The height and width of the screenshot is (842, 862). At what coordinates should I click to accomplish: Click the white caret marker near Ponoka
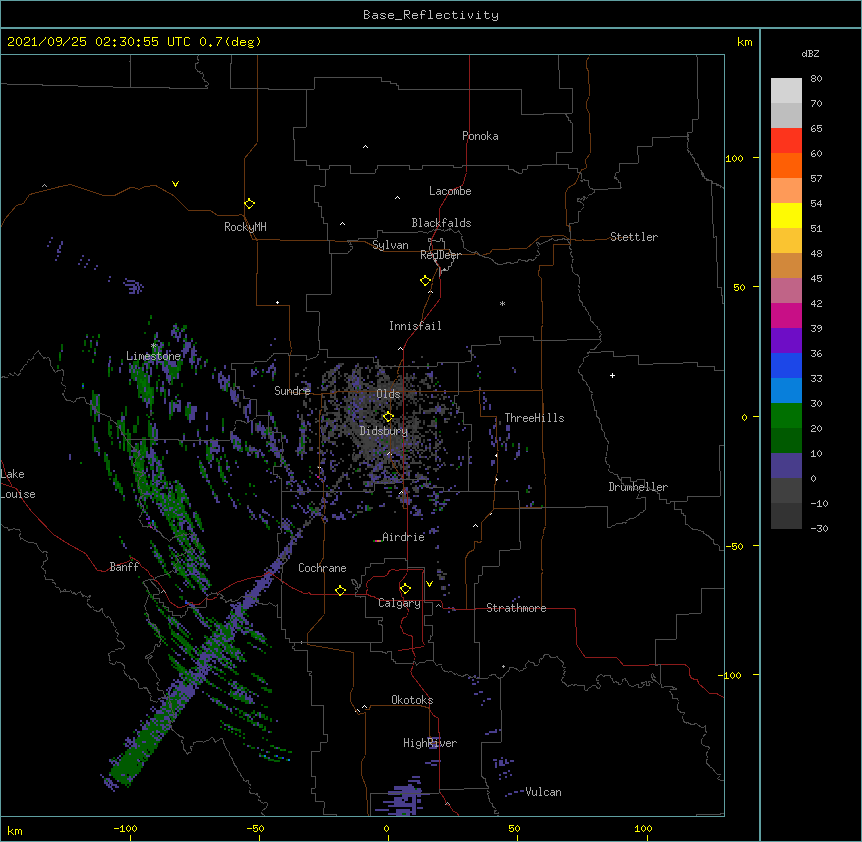tap(365, 147)
